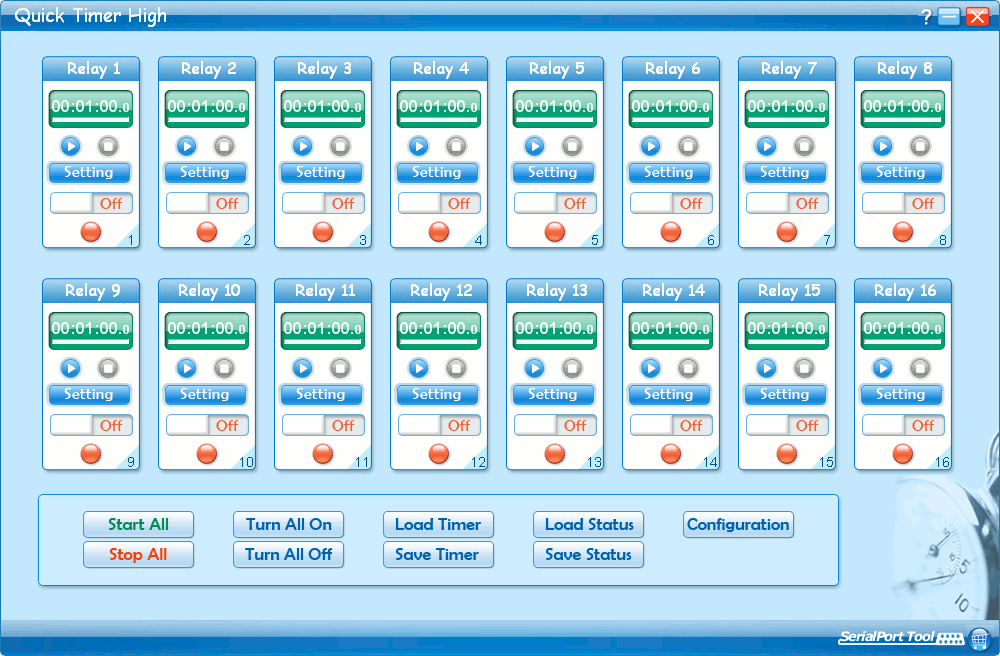Switch Relay 4 on using its toggle
Image resolution: width=1000 pixels, height=656 pixels.
tap(439, 203)
